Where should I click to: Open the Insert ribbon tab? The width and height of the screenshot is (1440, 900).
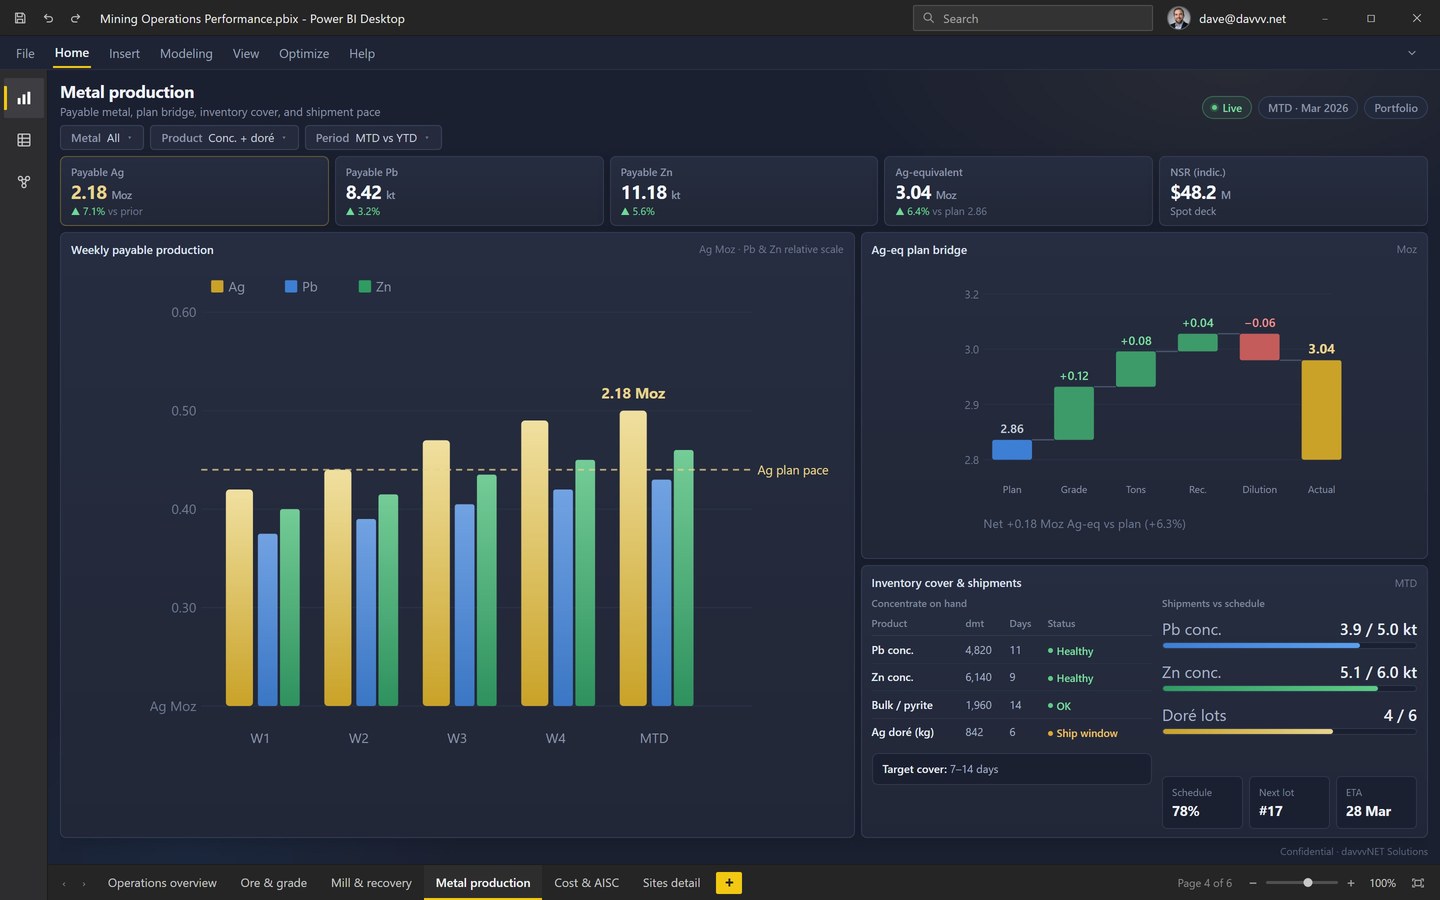point(124,53)
